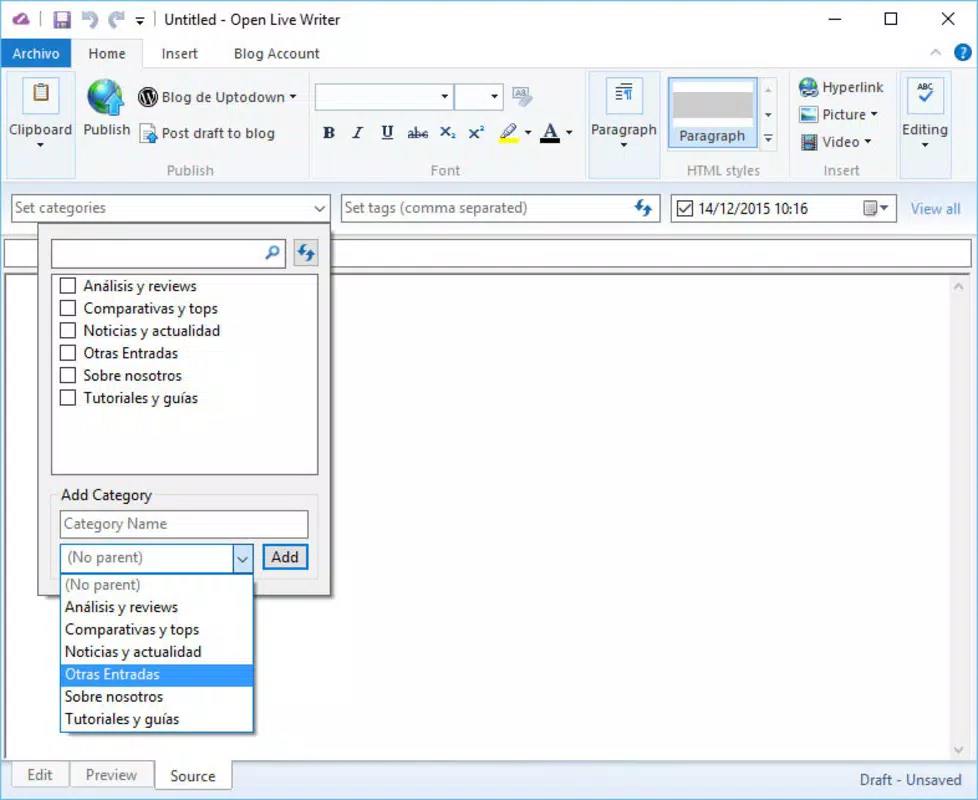The width and height of the screenshot is (978, 800).
Task: Collapse the ribbon with the caret
Action: pos(936,53)
